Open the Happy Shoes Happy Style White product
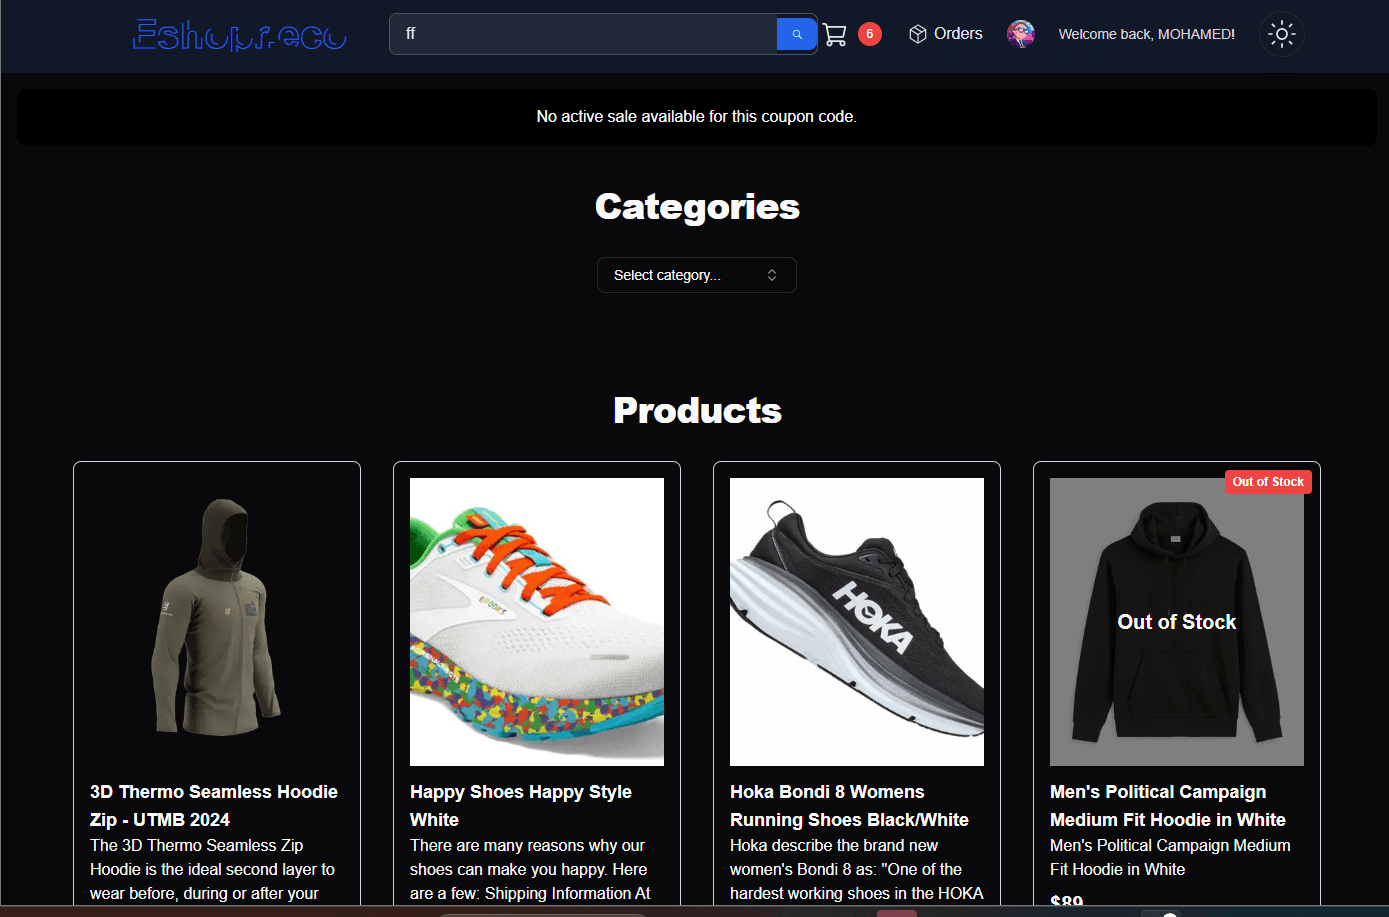 (x=520, y=805)
